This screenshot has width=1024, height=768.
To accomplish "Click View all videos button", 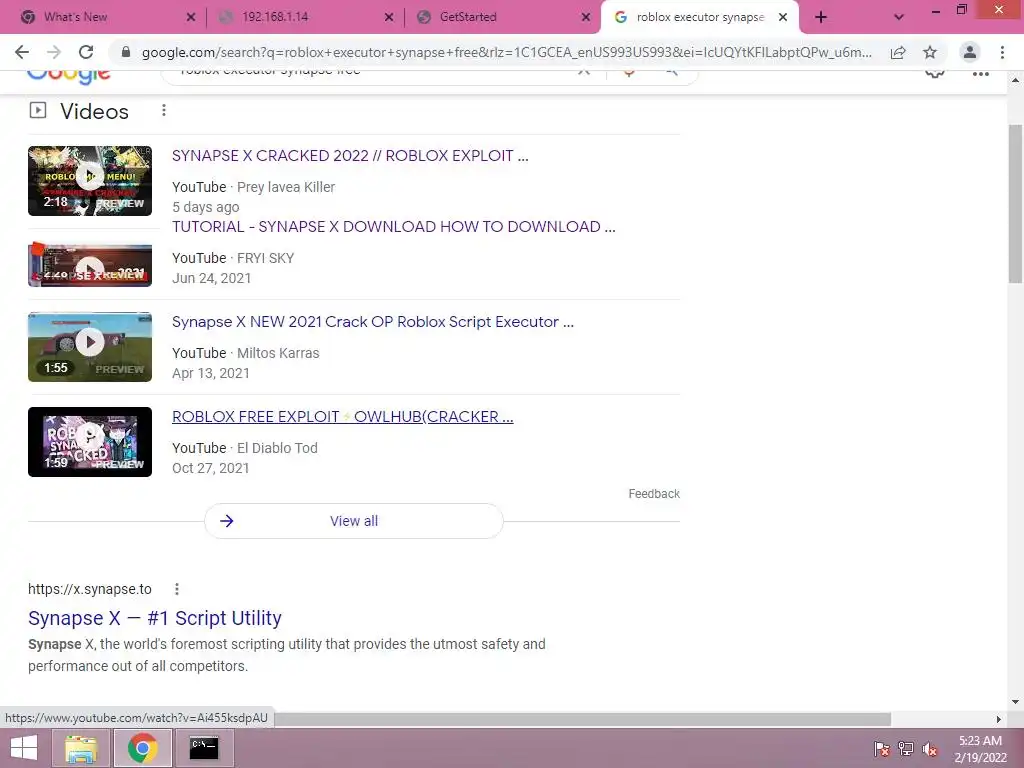I will coord(354,521).
